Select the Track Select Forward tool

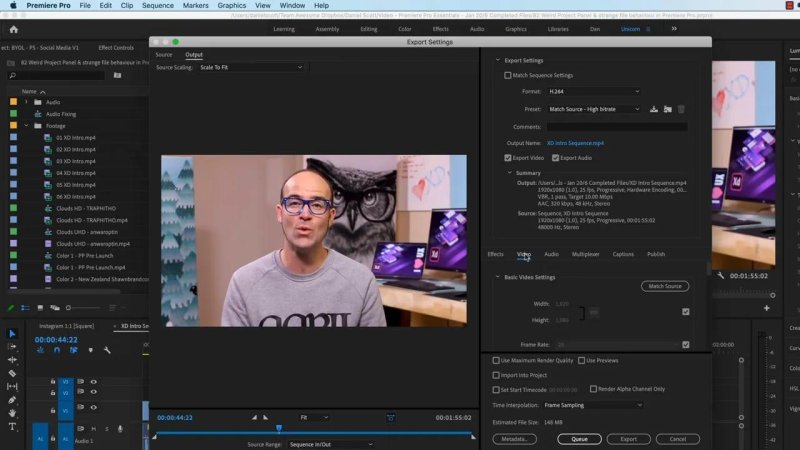(12, 346)
